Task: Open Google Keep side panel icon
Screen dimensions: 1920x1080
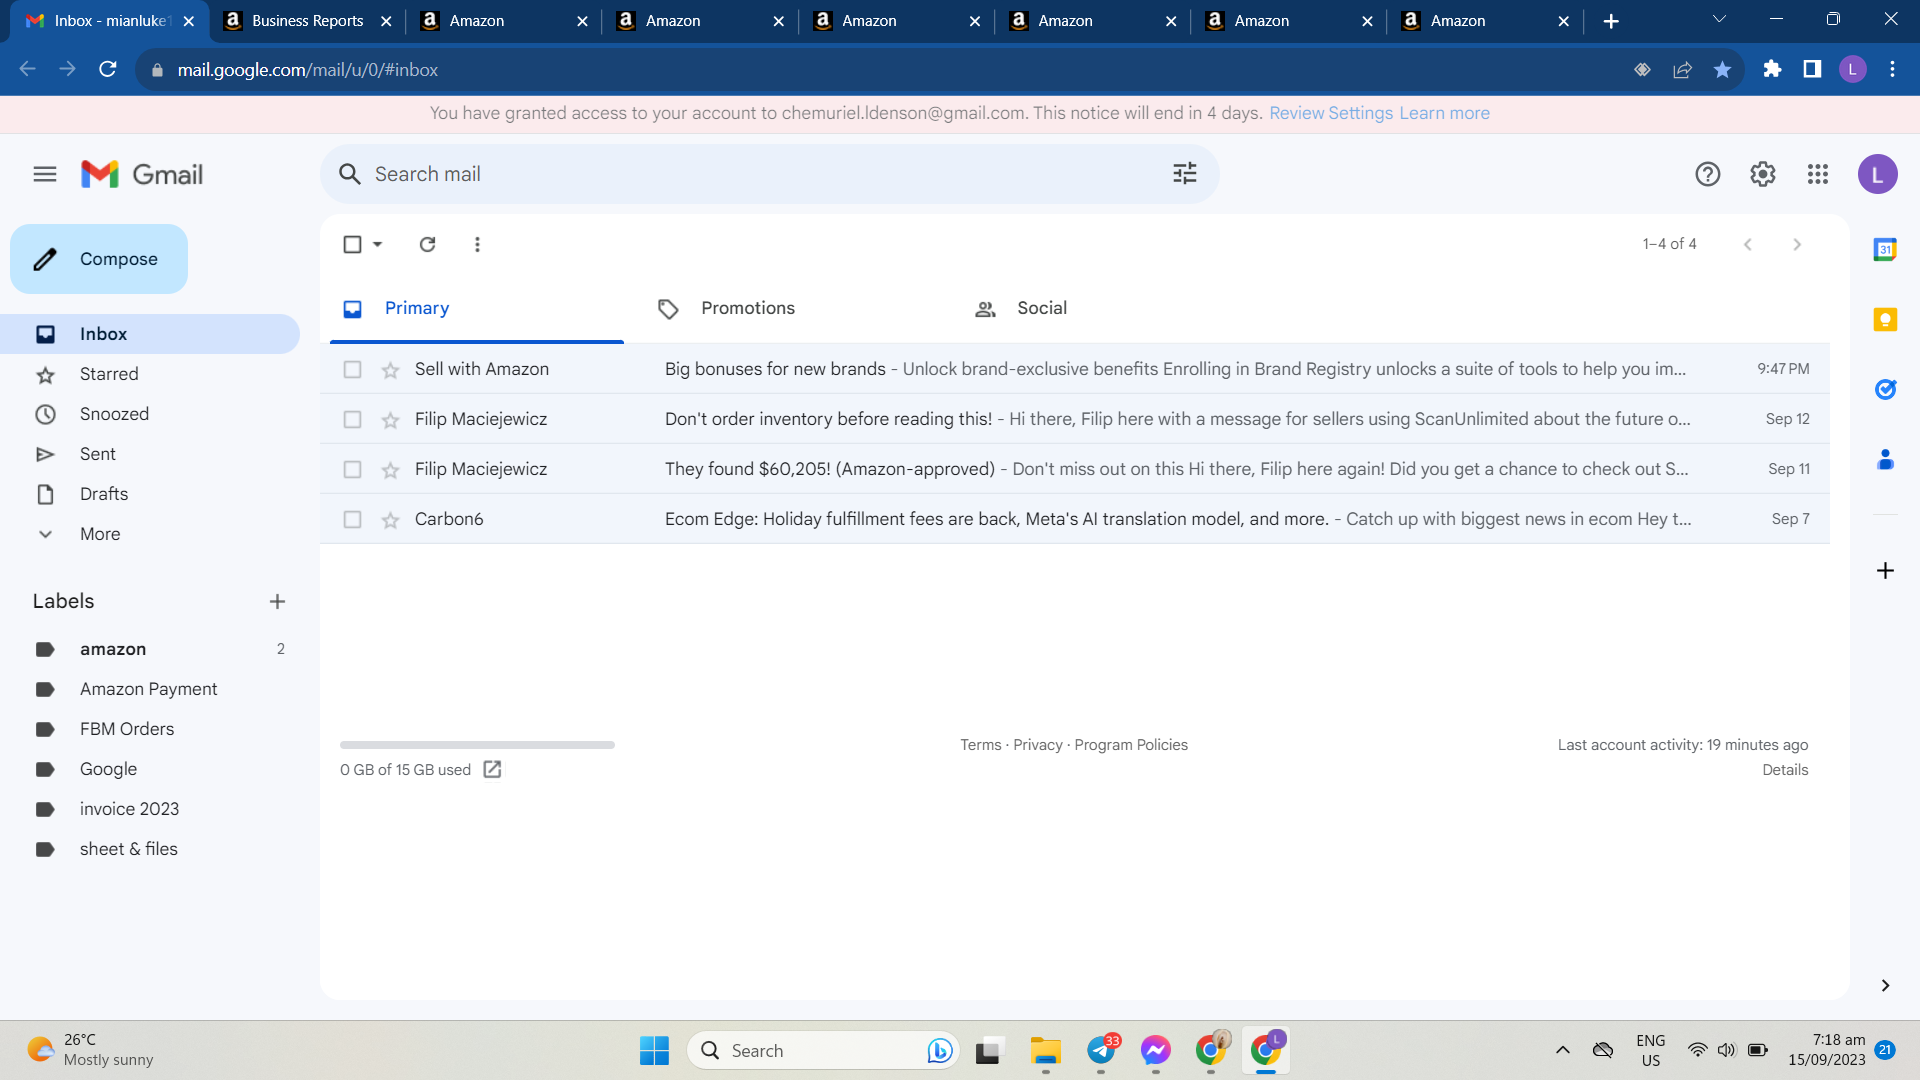Action: pyautogui.click(x=1885, y=320)
